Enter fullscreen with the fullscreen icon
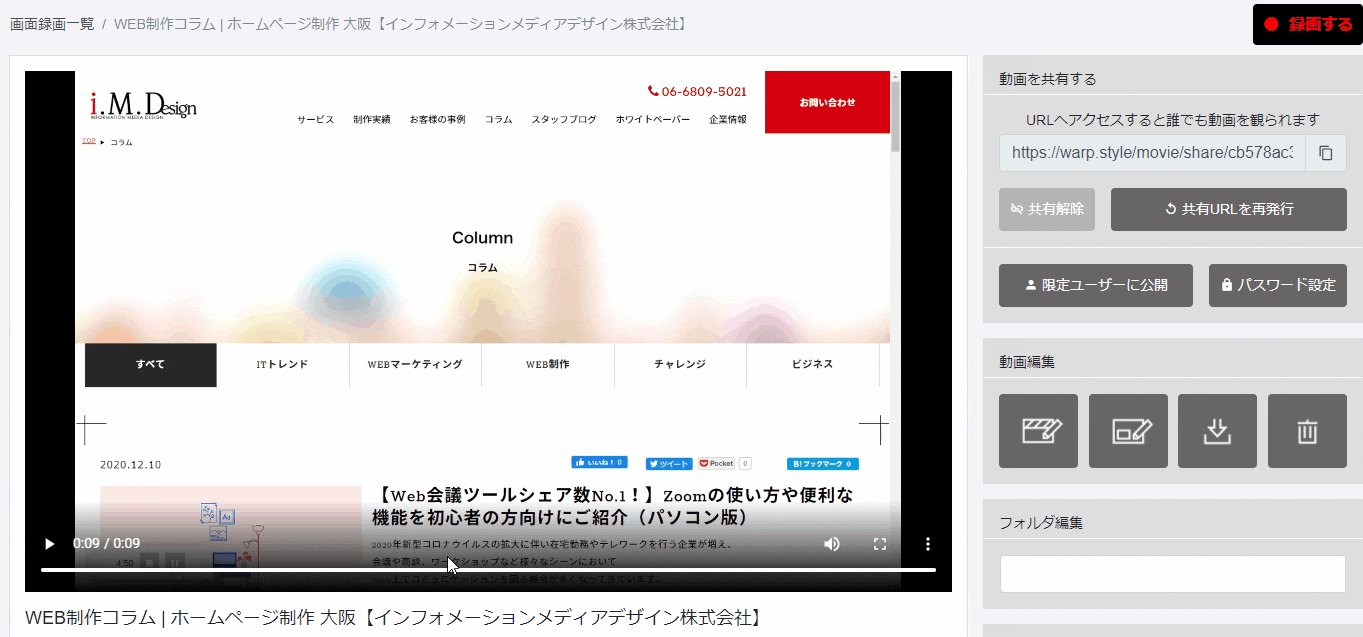This screenshot has width=1363, height=637. pyautogui.click(x=880, y=544)
